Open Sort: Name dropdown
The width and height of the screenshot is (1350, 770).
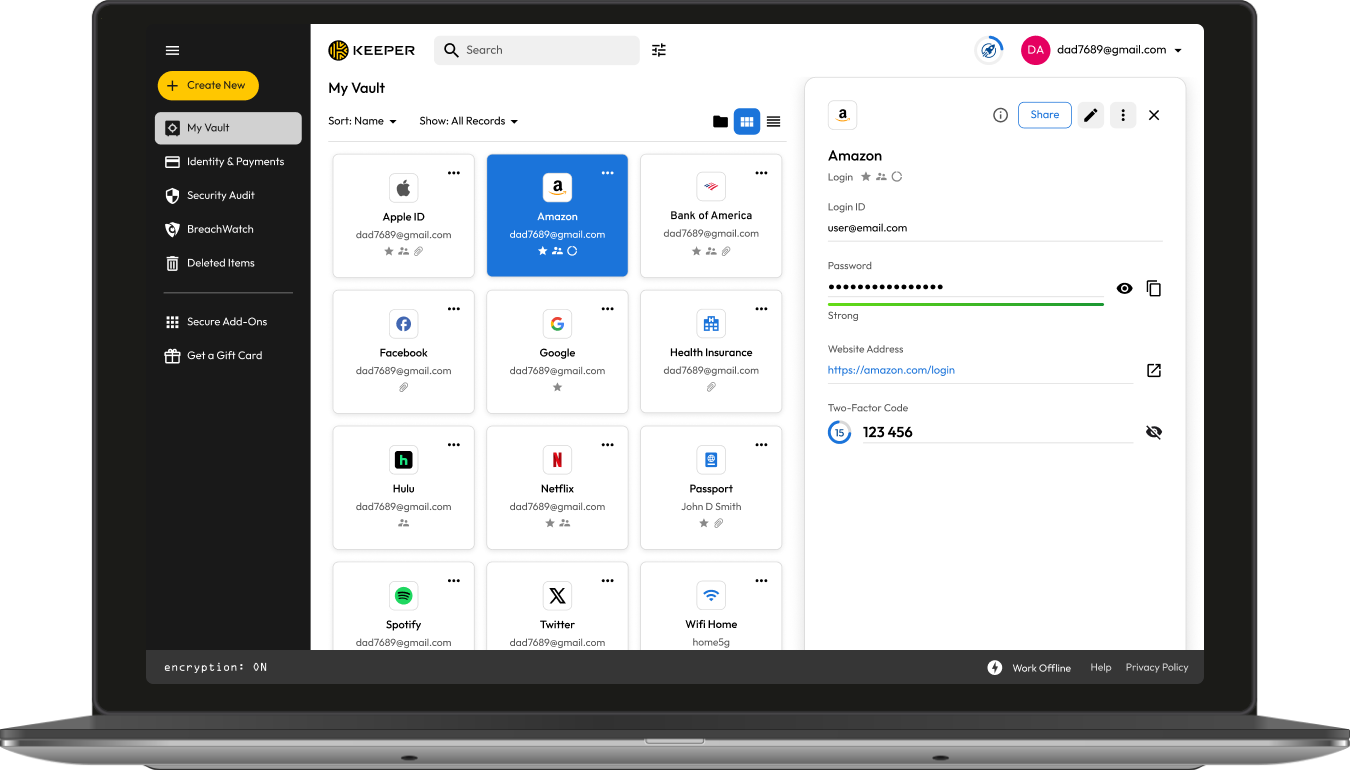(363, 121)
